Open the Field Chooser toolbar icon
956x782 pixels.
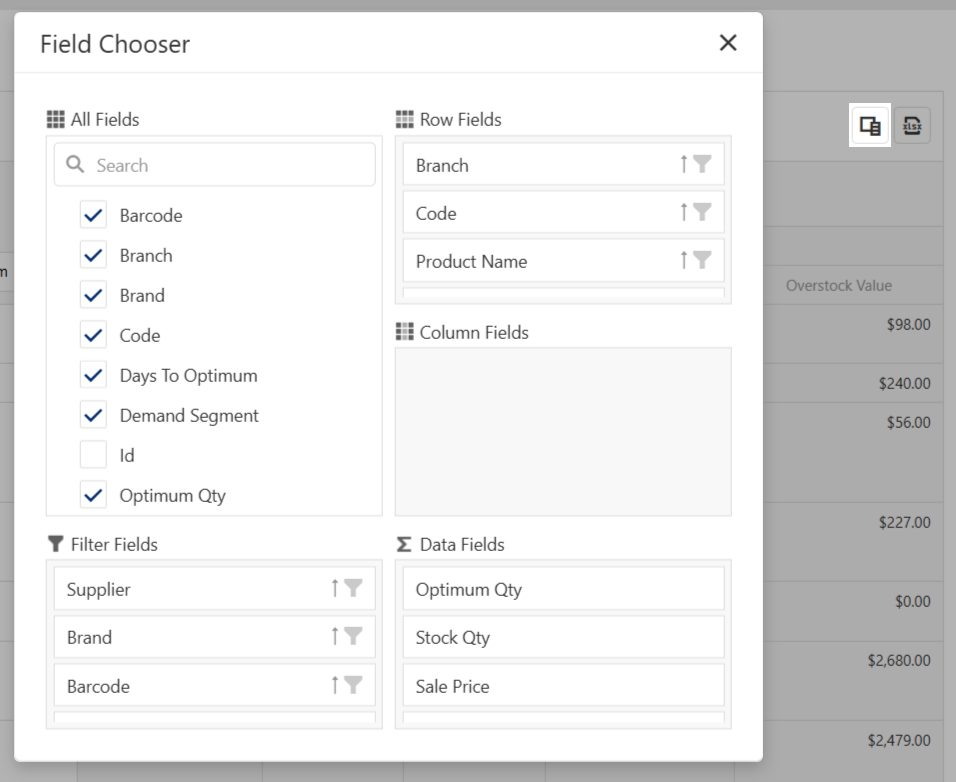[x=870, y=126]
